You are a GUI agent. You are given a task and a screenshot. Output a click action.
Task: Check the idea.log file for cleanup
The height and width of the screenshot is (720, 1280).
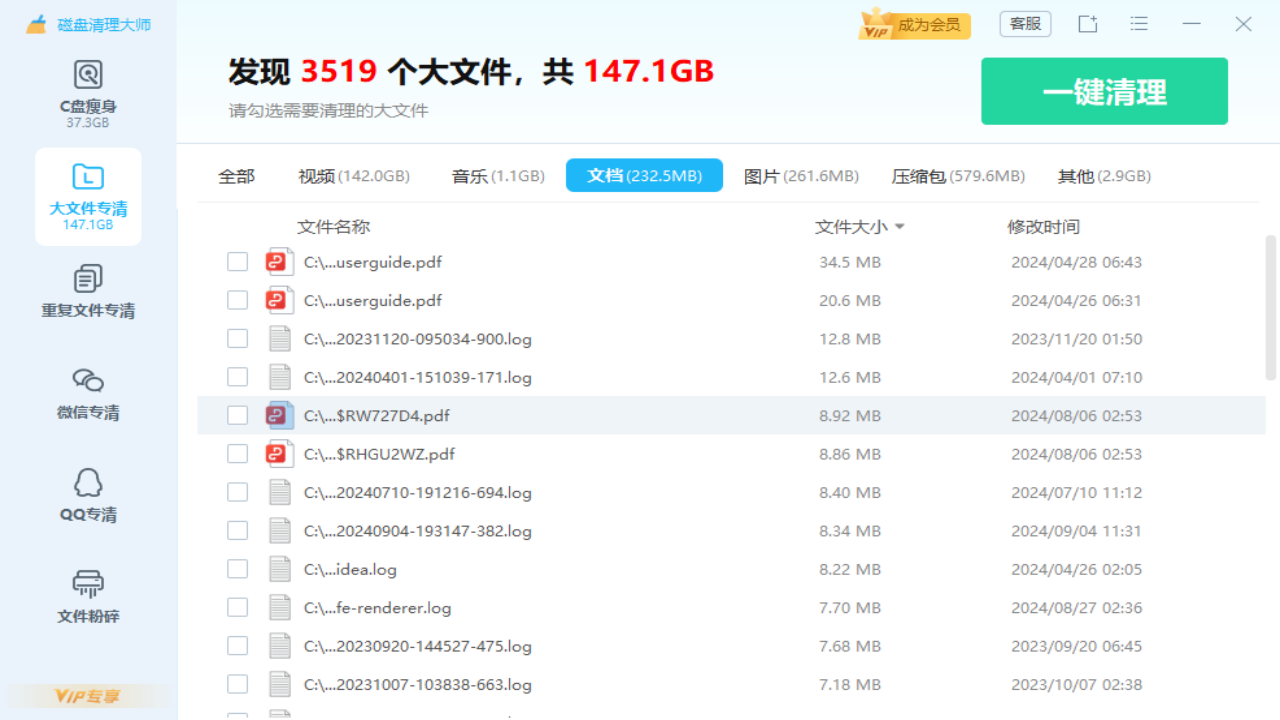[x=237, y=568]
